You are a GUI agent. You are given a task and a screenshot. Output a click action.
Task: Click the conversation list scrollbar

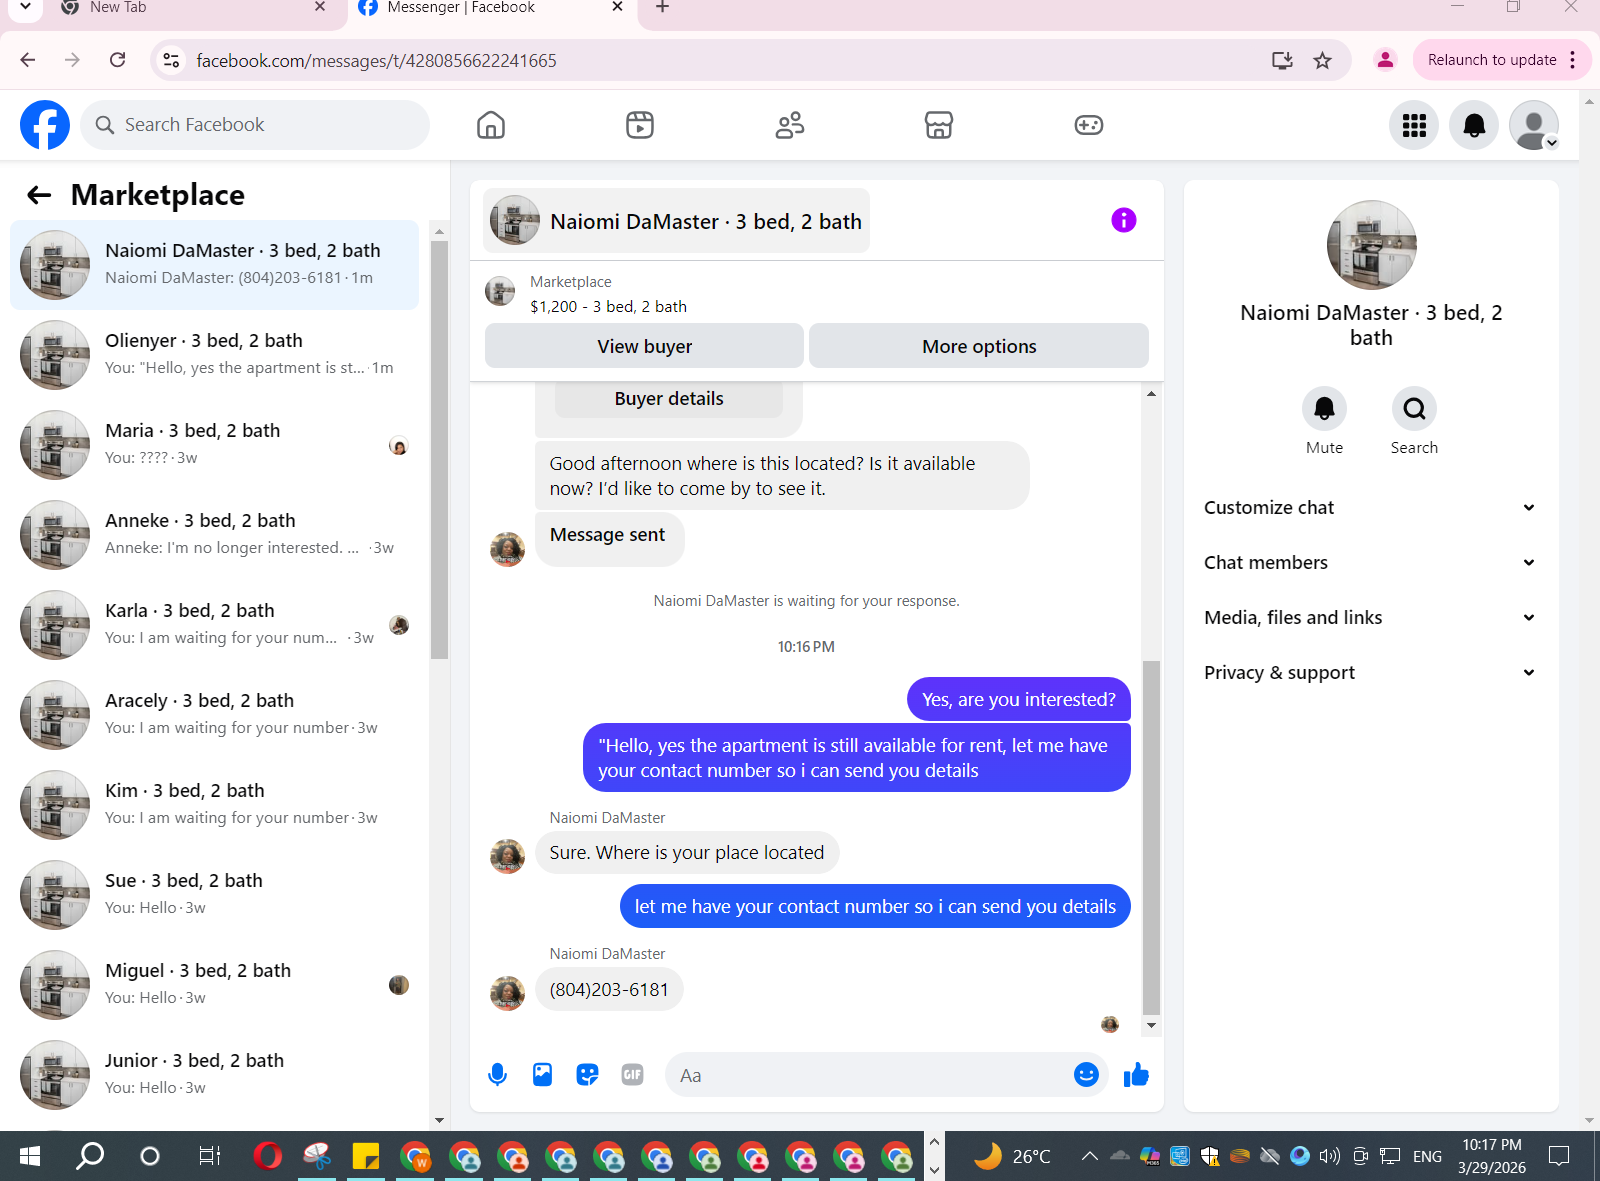coord(439,450)
